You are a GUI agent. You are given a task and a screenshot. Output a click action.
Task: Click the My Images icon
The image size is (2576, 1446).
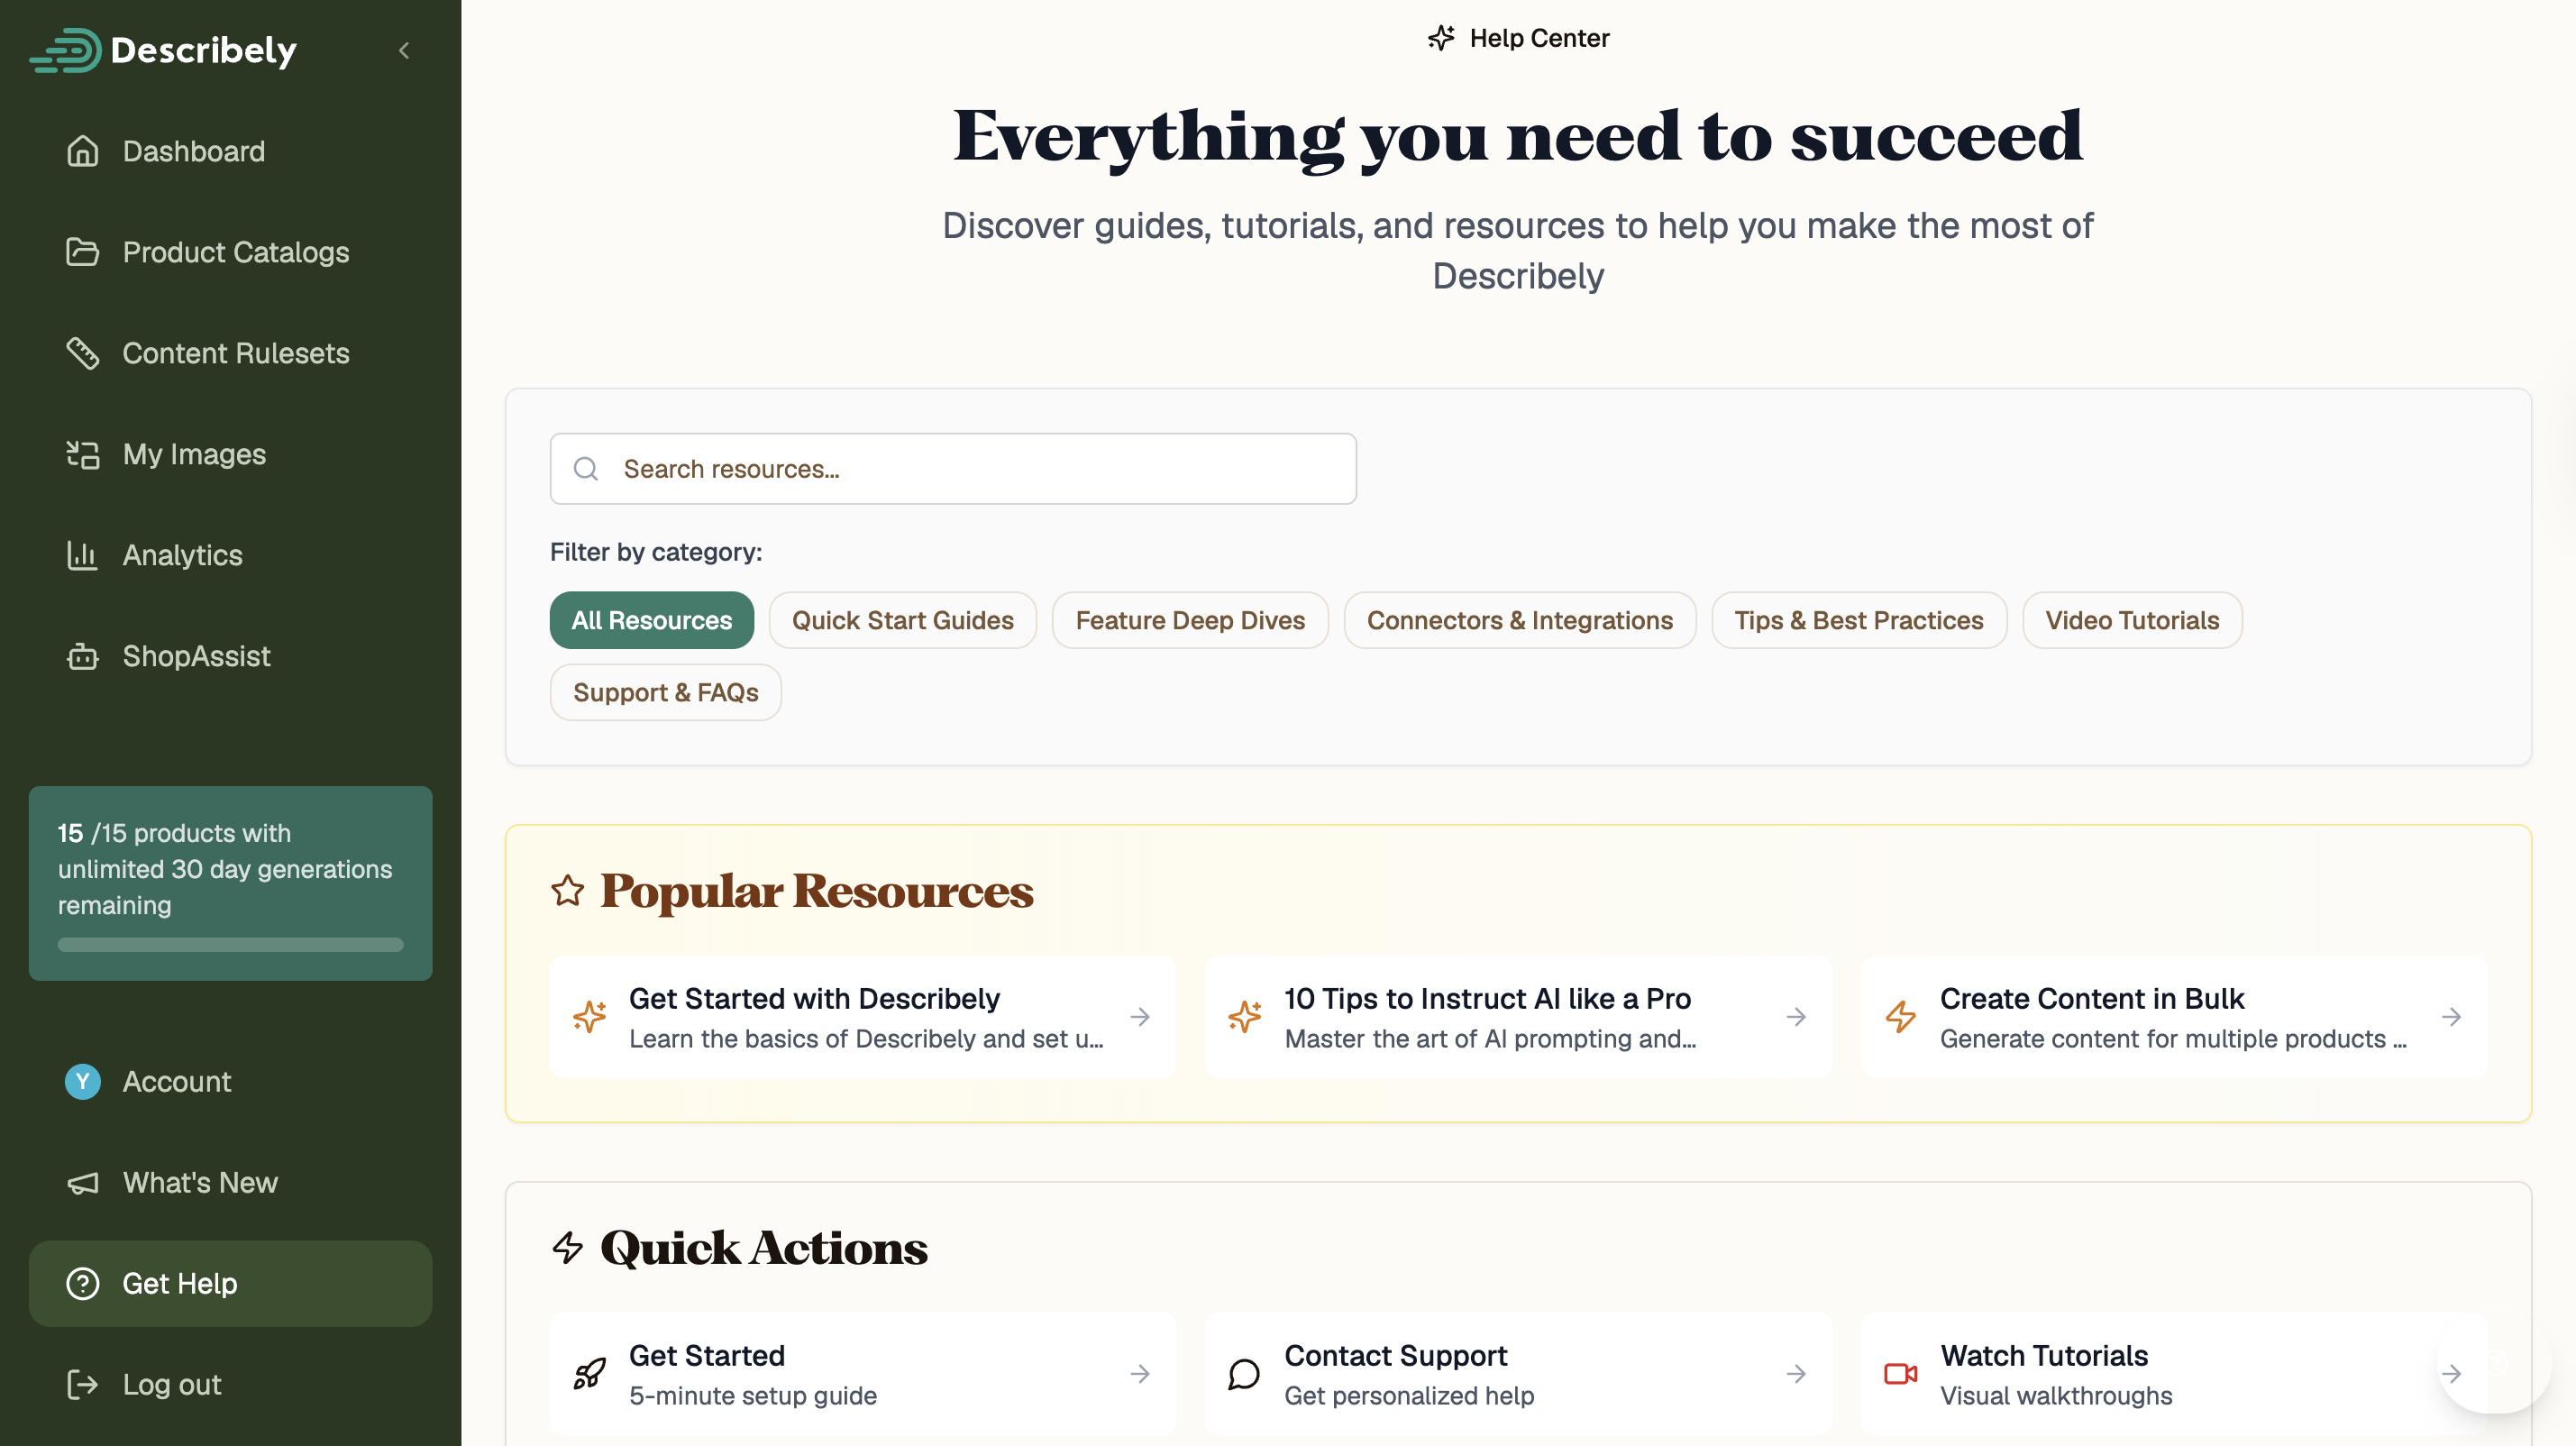click(x=82, y=454)
